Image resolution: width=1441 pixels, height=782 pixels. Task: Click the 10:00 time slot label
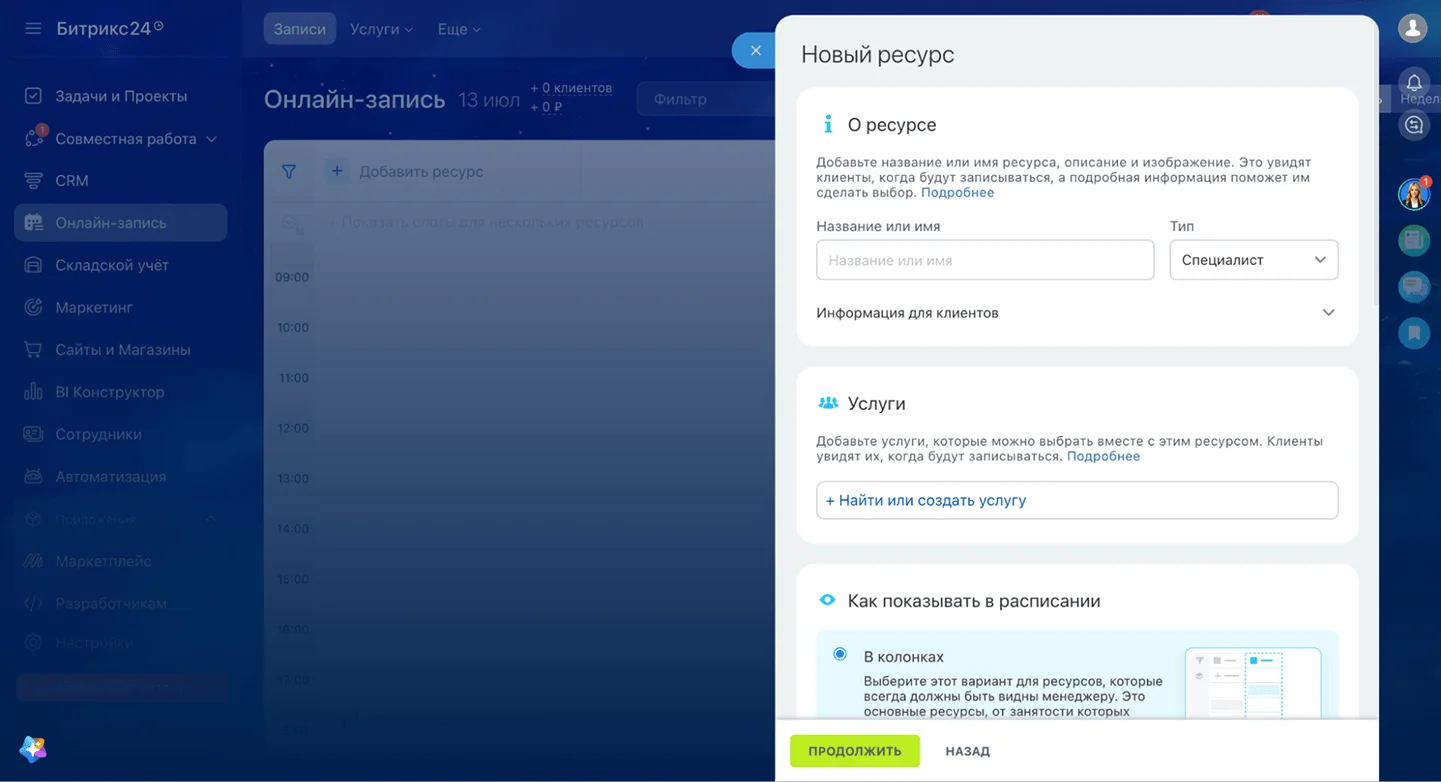[292, 328]
